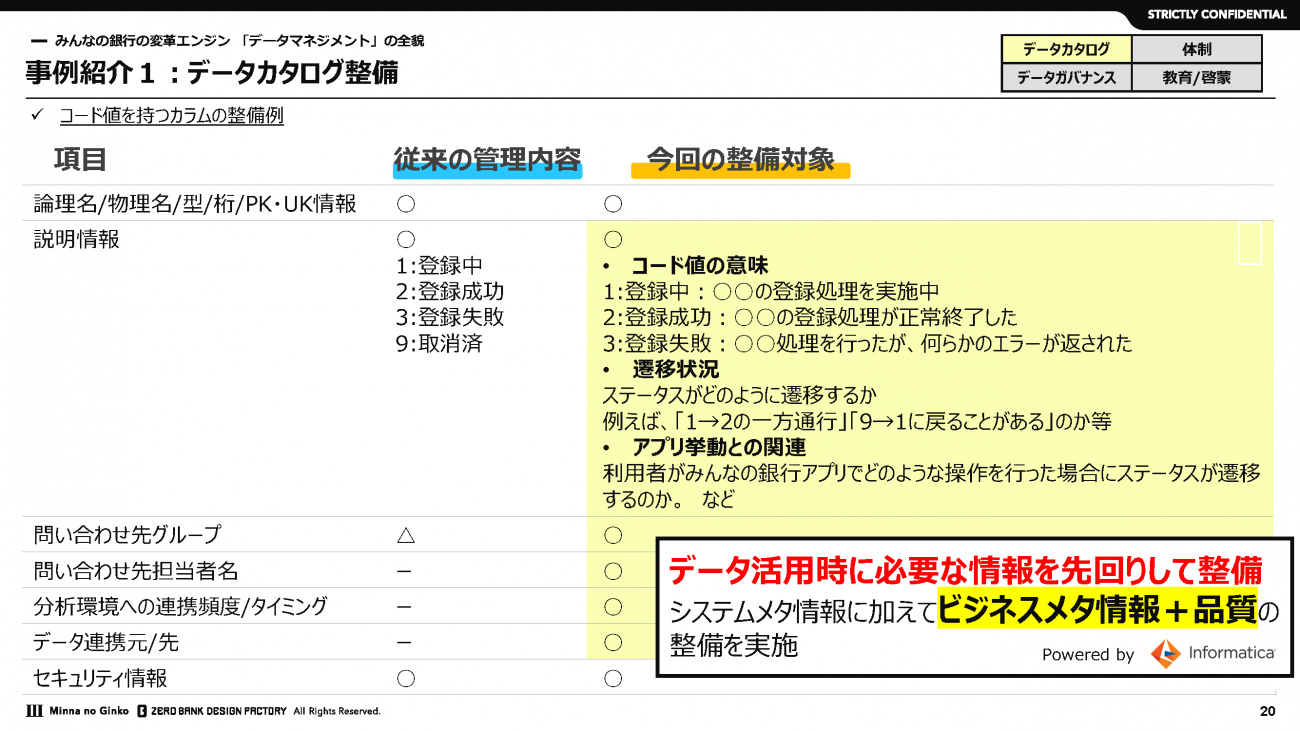
Task: Open the データガバナンス tab
Action: [1066, 77]
